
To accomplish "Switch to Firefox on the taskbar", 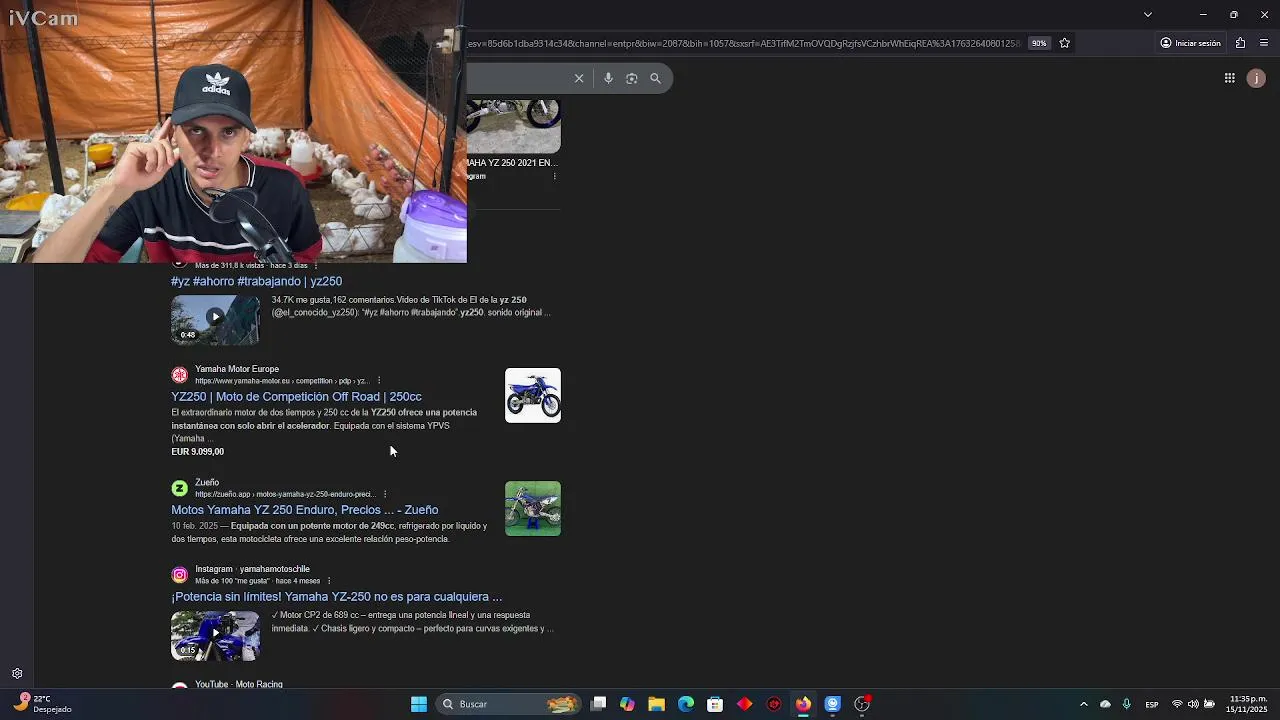I will point(803,704).
